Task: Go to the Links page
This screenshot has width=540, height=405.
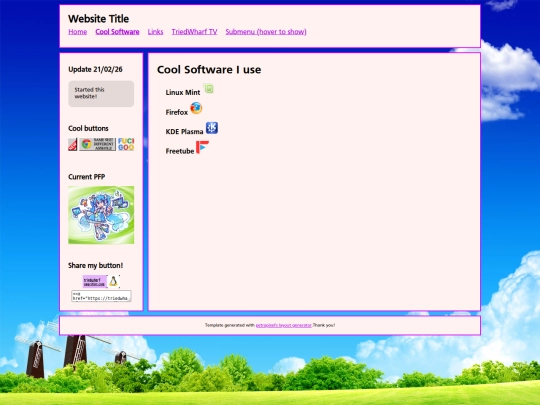Action: pyautogui.click(x=155, y=32)
